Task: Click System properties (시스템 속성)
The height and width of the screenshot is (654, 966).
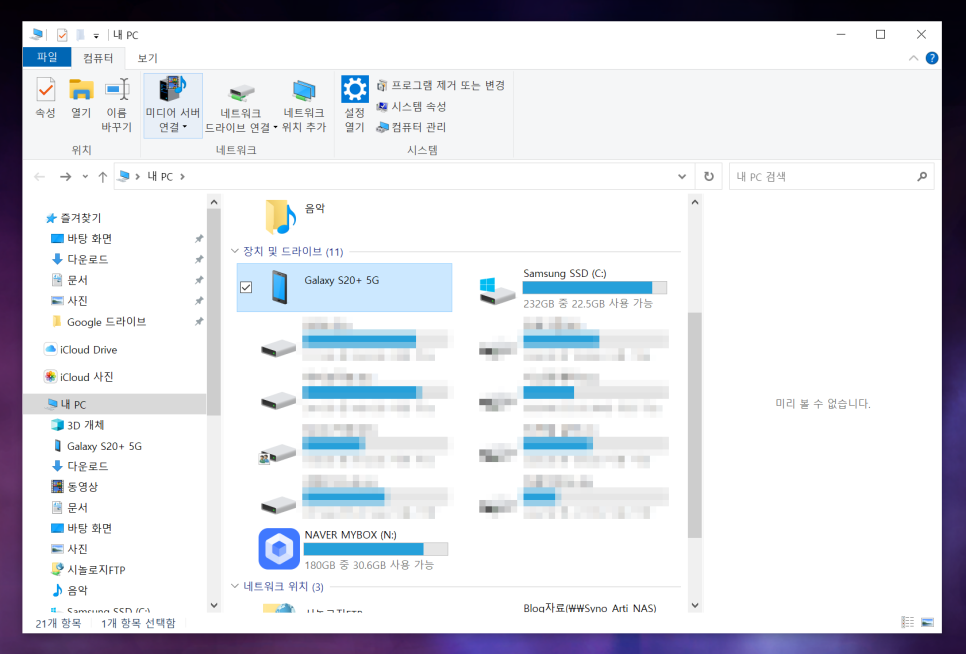Action: [x=411, y=106]
